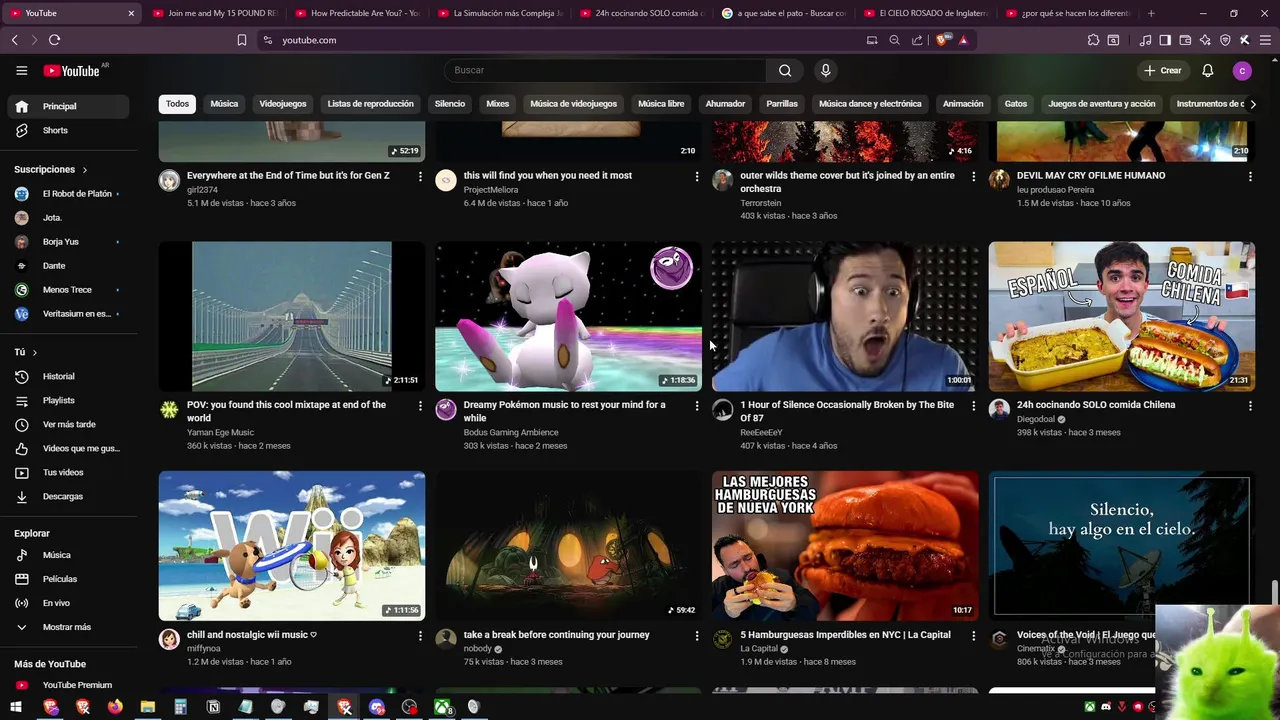
Task: Open the Diegodoal channel link
Action: pyautogui.click(x=1036, y=420)
